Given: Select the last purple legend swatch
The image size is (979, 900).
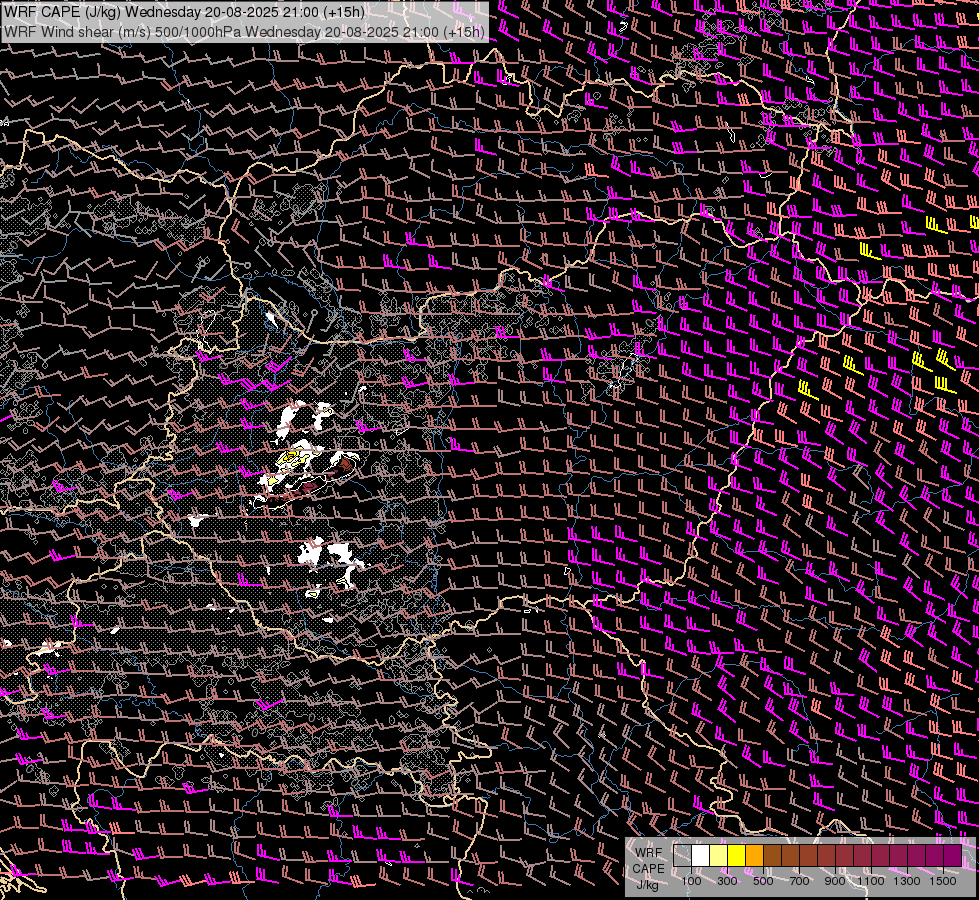Looking at the screenshot, I should (x=953, y=856).
